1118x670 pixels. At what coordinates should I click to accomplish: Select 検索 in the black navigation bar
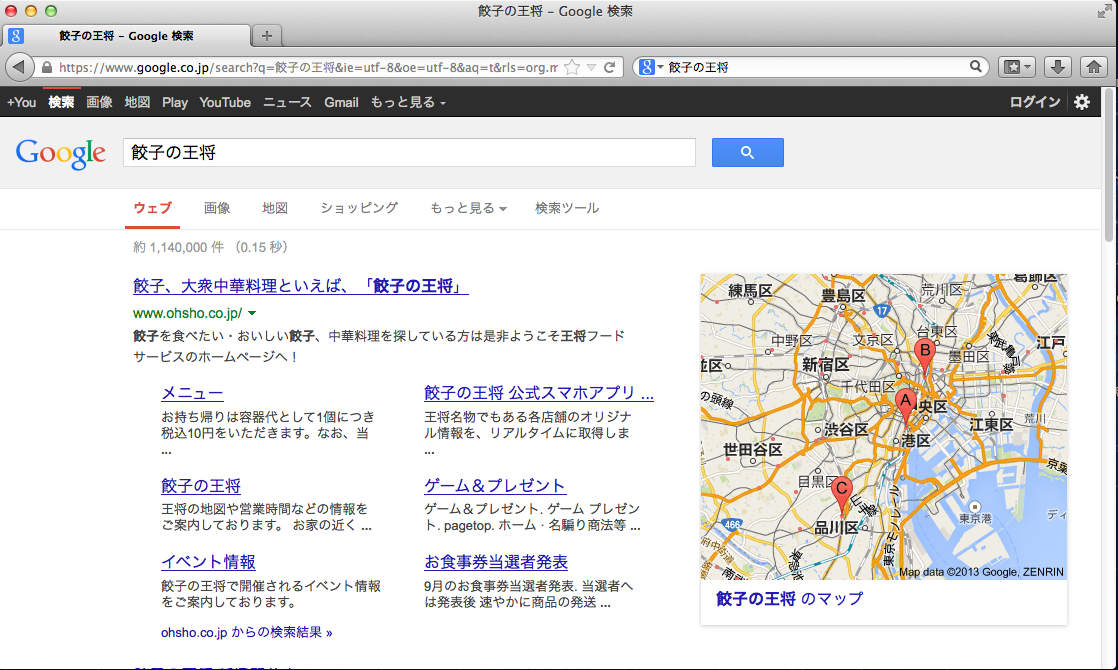[61, 102]
